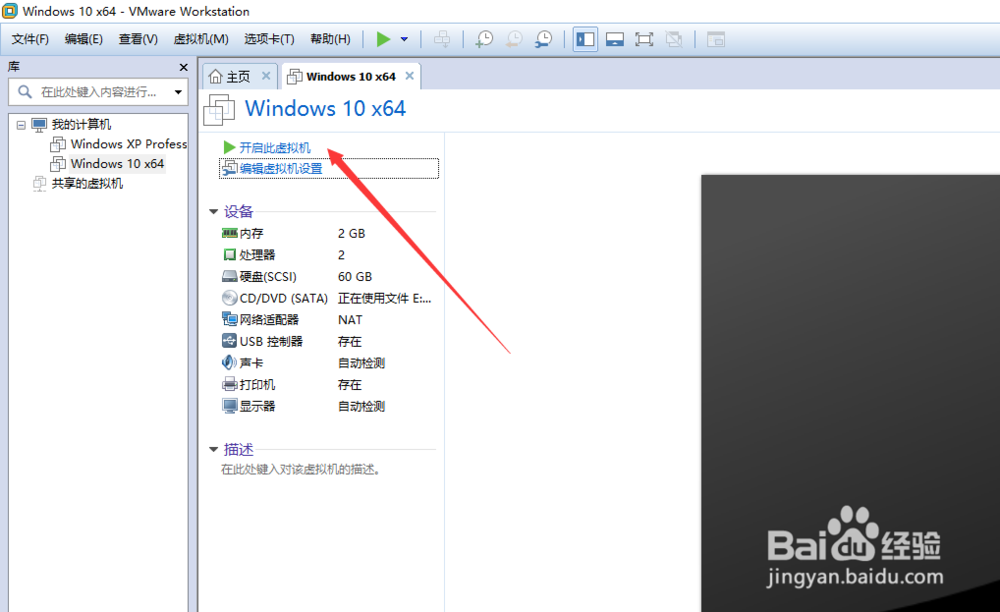Click the VM description input area
Screen dimensions: 1000x612
pyautogui.click(x=301, y=470)
